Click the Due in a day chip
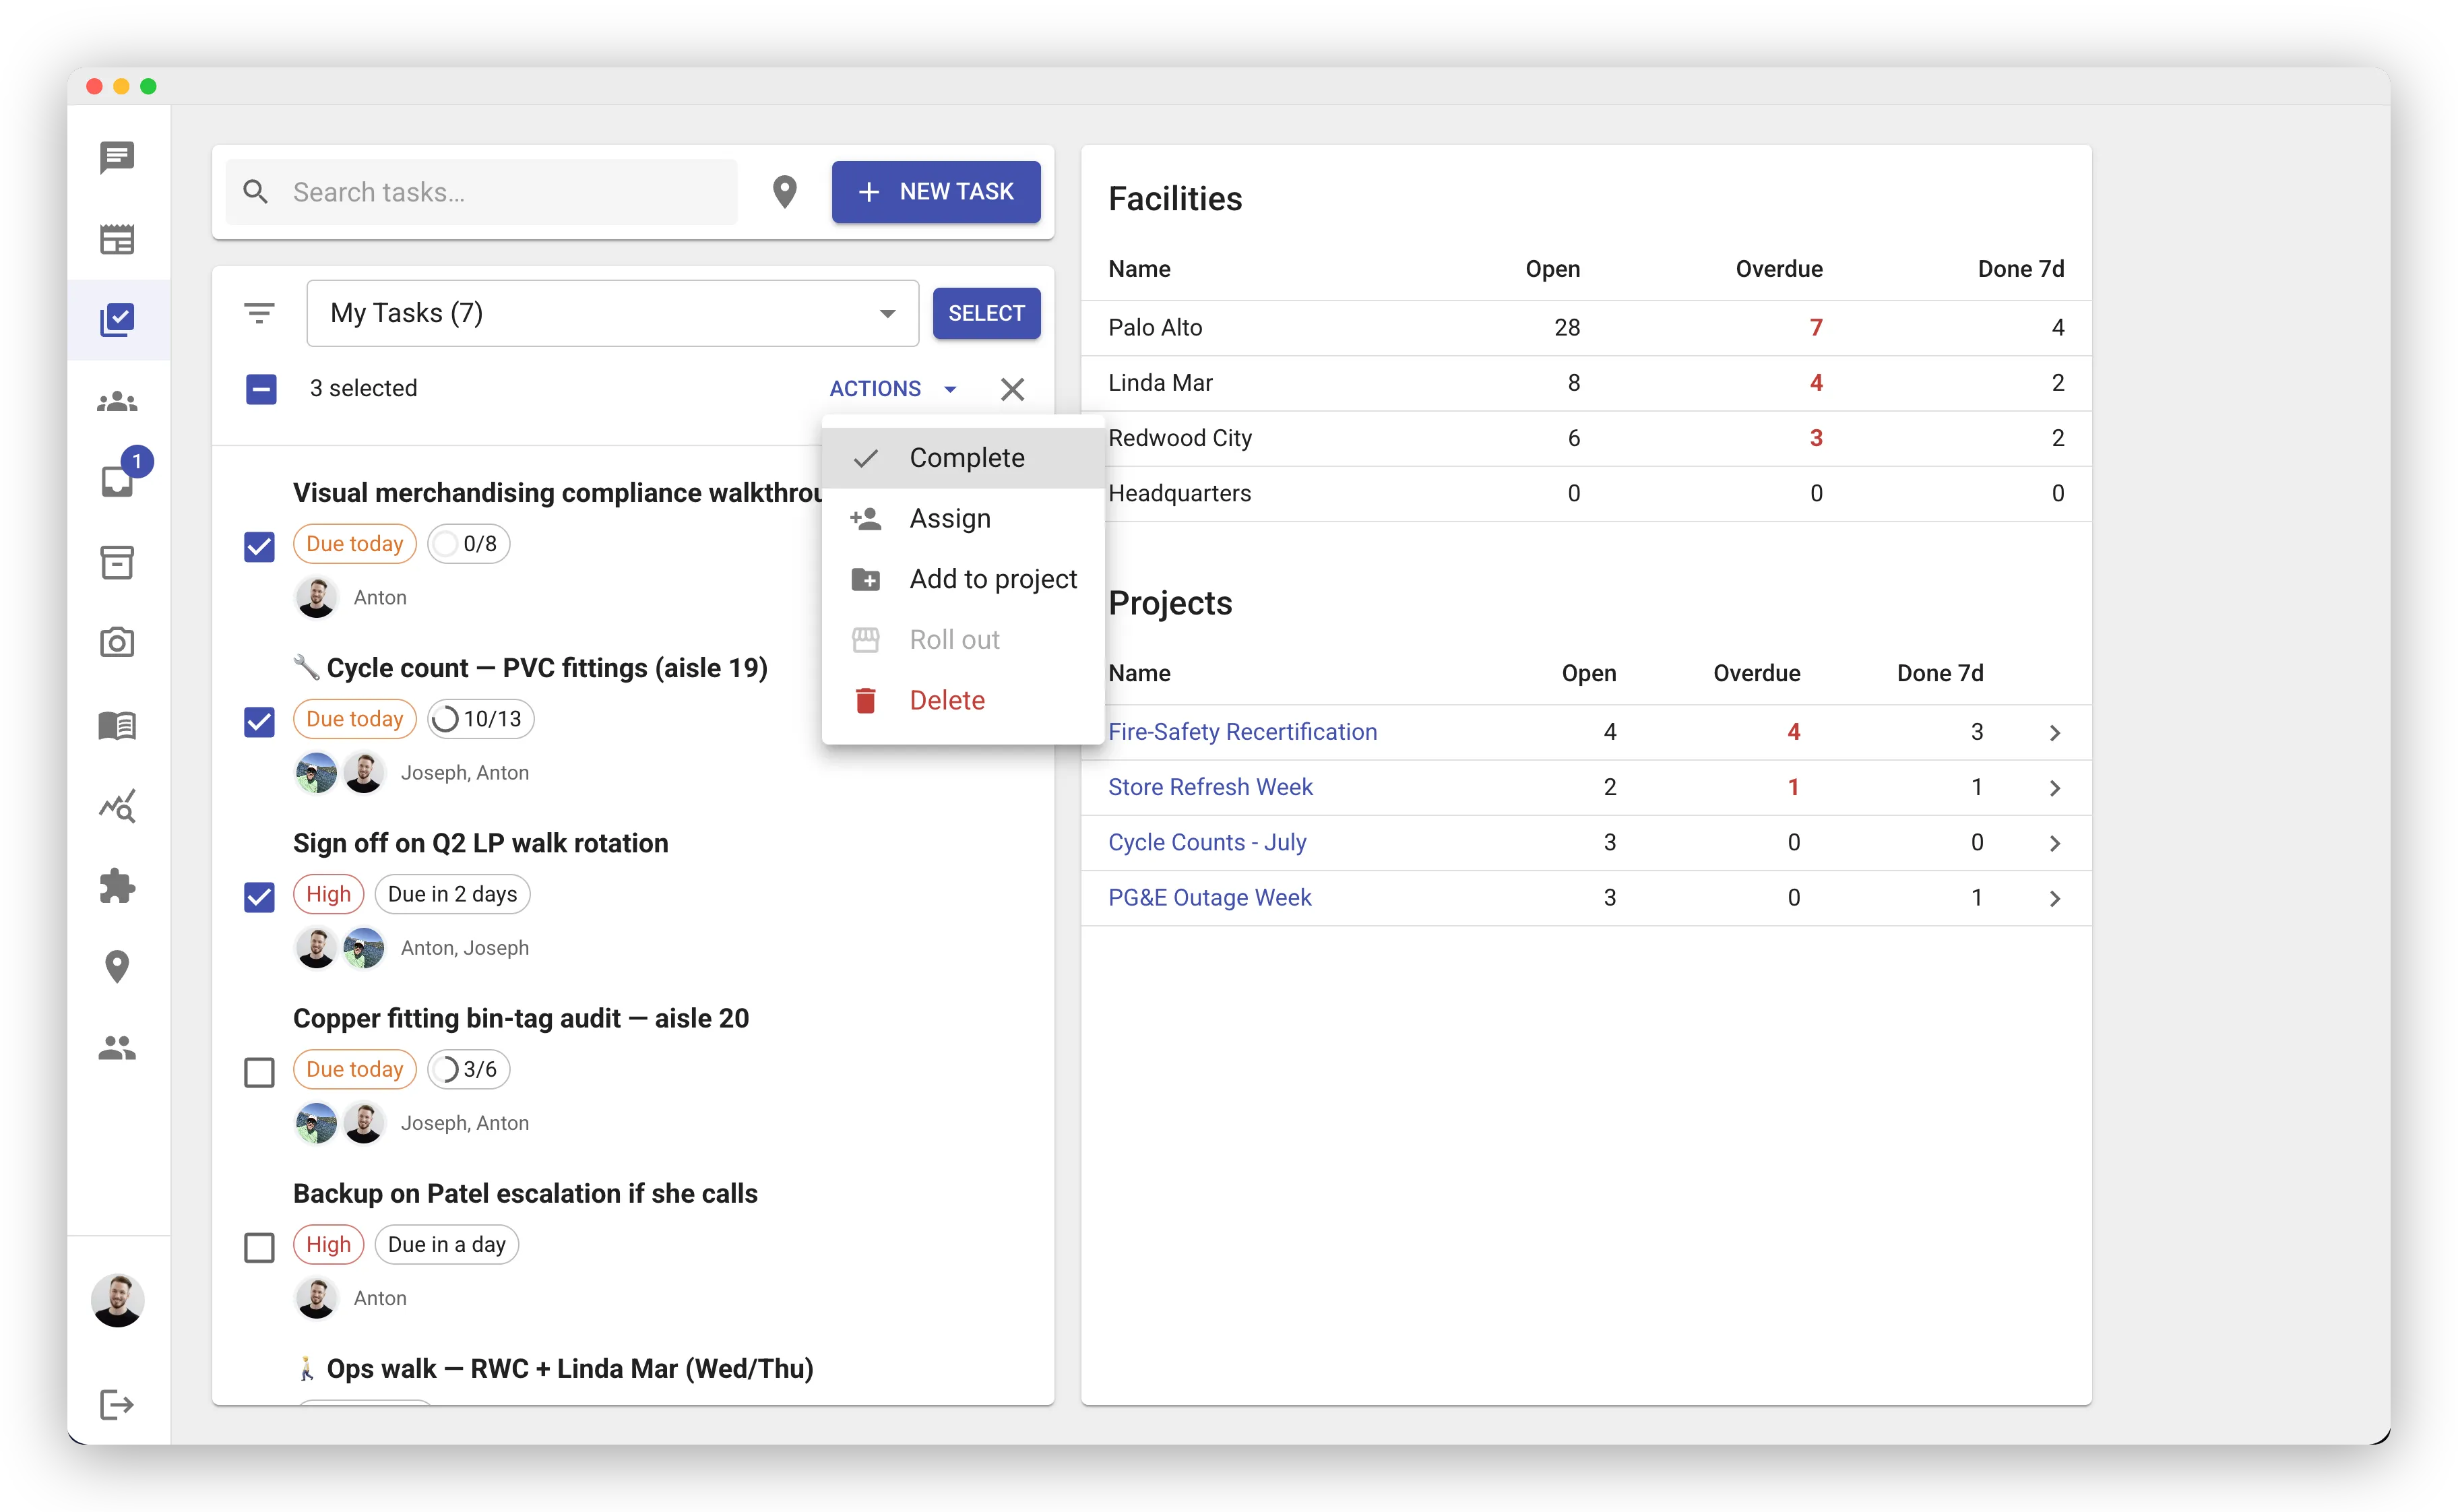The width and height of the screenshot is (2458, 1512). pos(446,1244)
